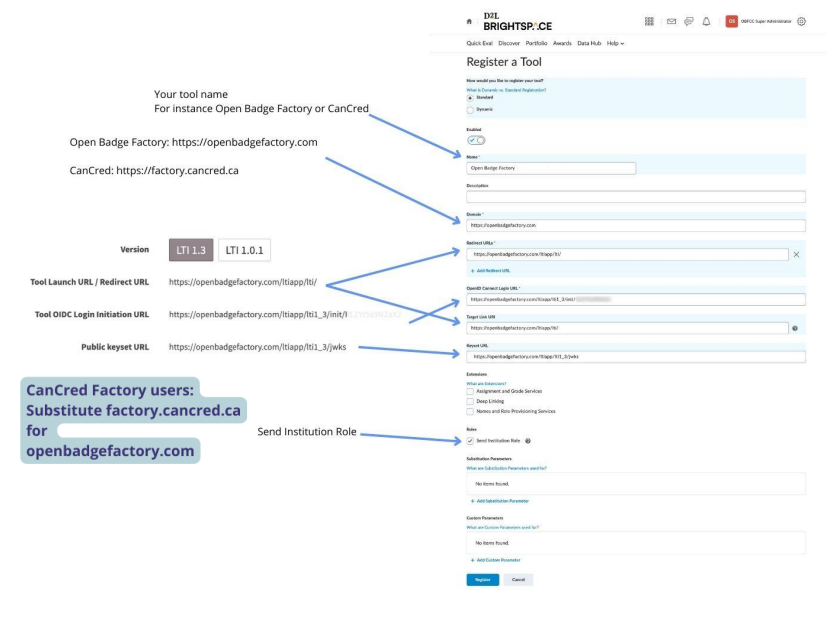The height and width of the screenshot is (617, 832).
Task: Open the What are Extensions? link
Action: coord(486,384)
